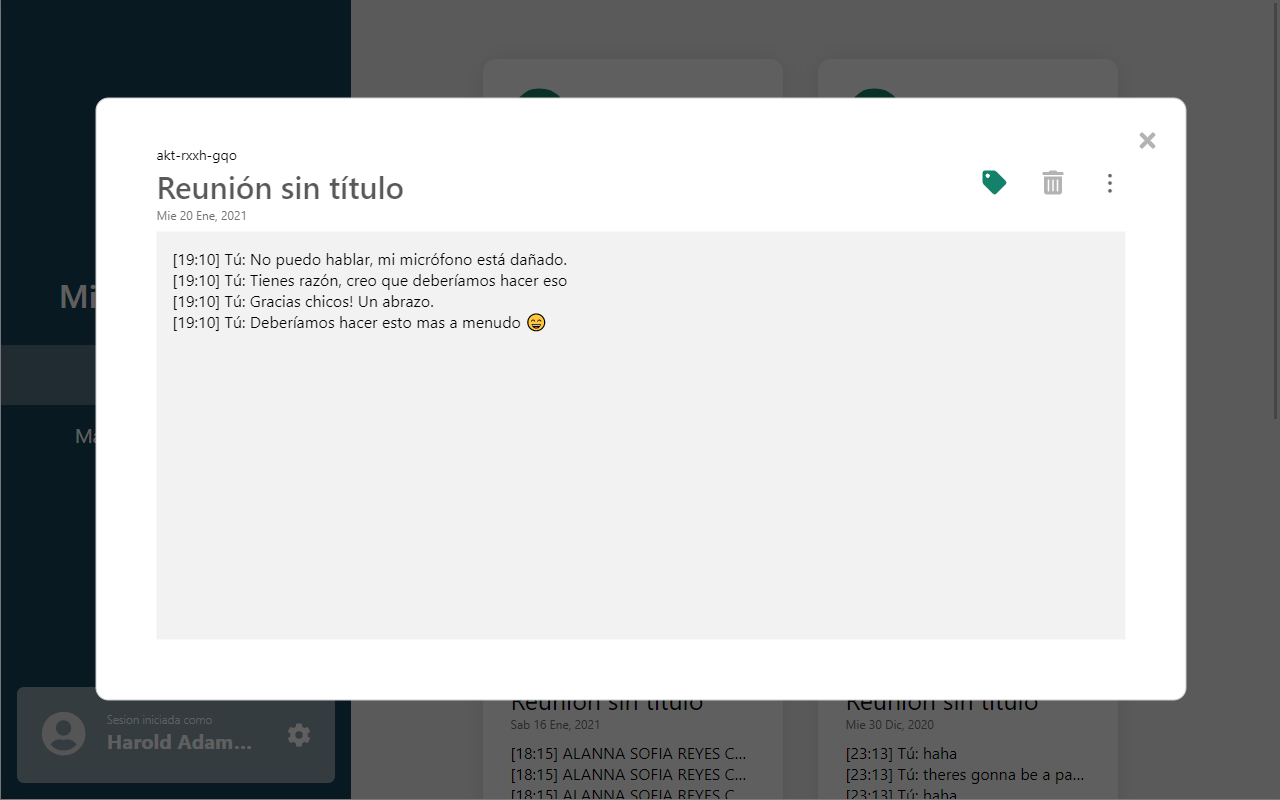Click the date "Mie 20 Ene, 2021"
The image size is (1280, 800).
click(x=202, y=216)
